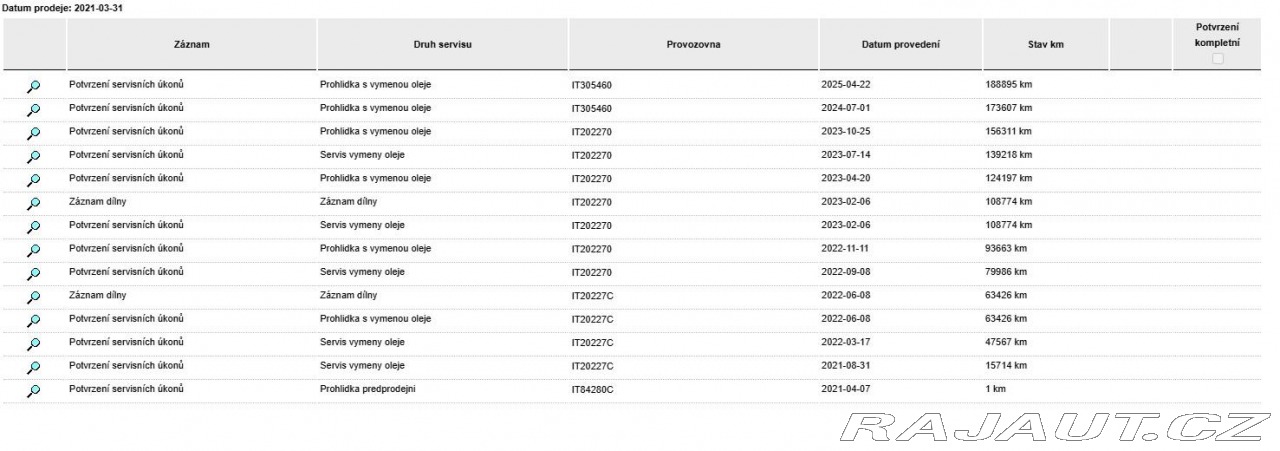
Task: Open magnifier for 108774 km Servis vymeny oleje
Action: point(34,227)
